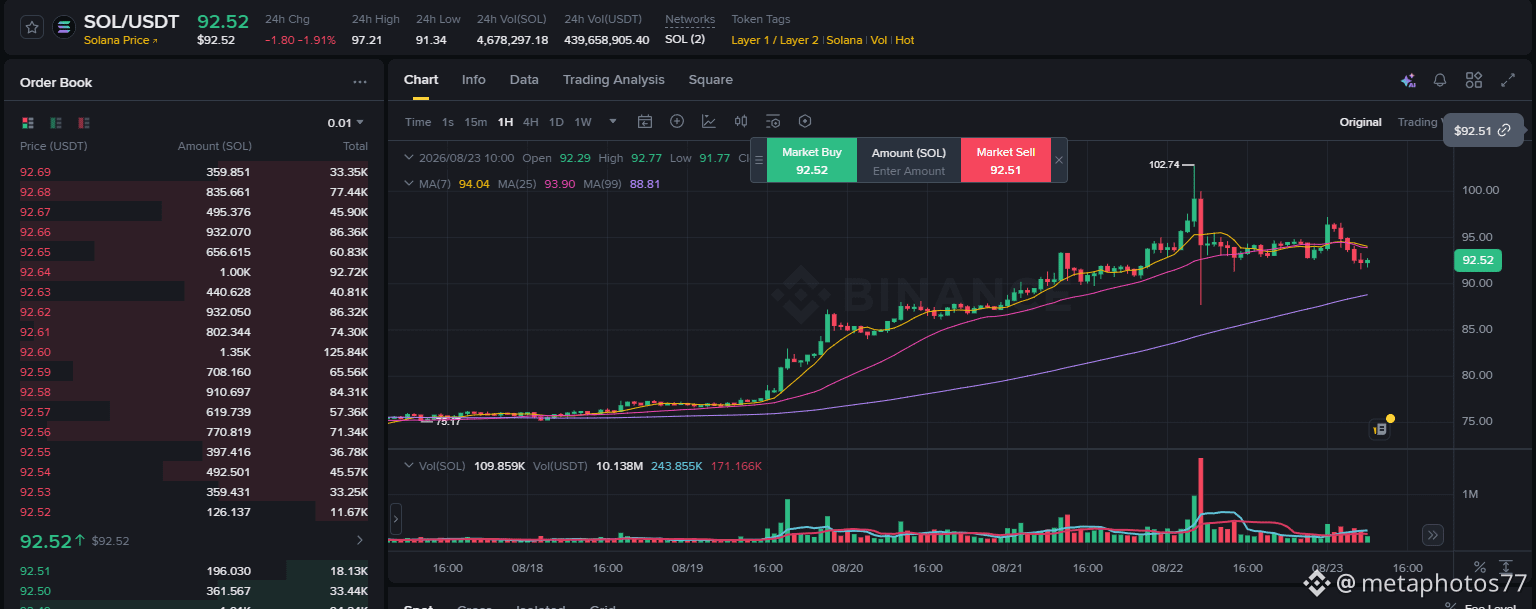Image resolution: width=1536 pixels, height=609 pixels.
Task: Open Square tab
Action: tap(710, 80)
